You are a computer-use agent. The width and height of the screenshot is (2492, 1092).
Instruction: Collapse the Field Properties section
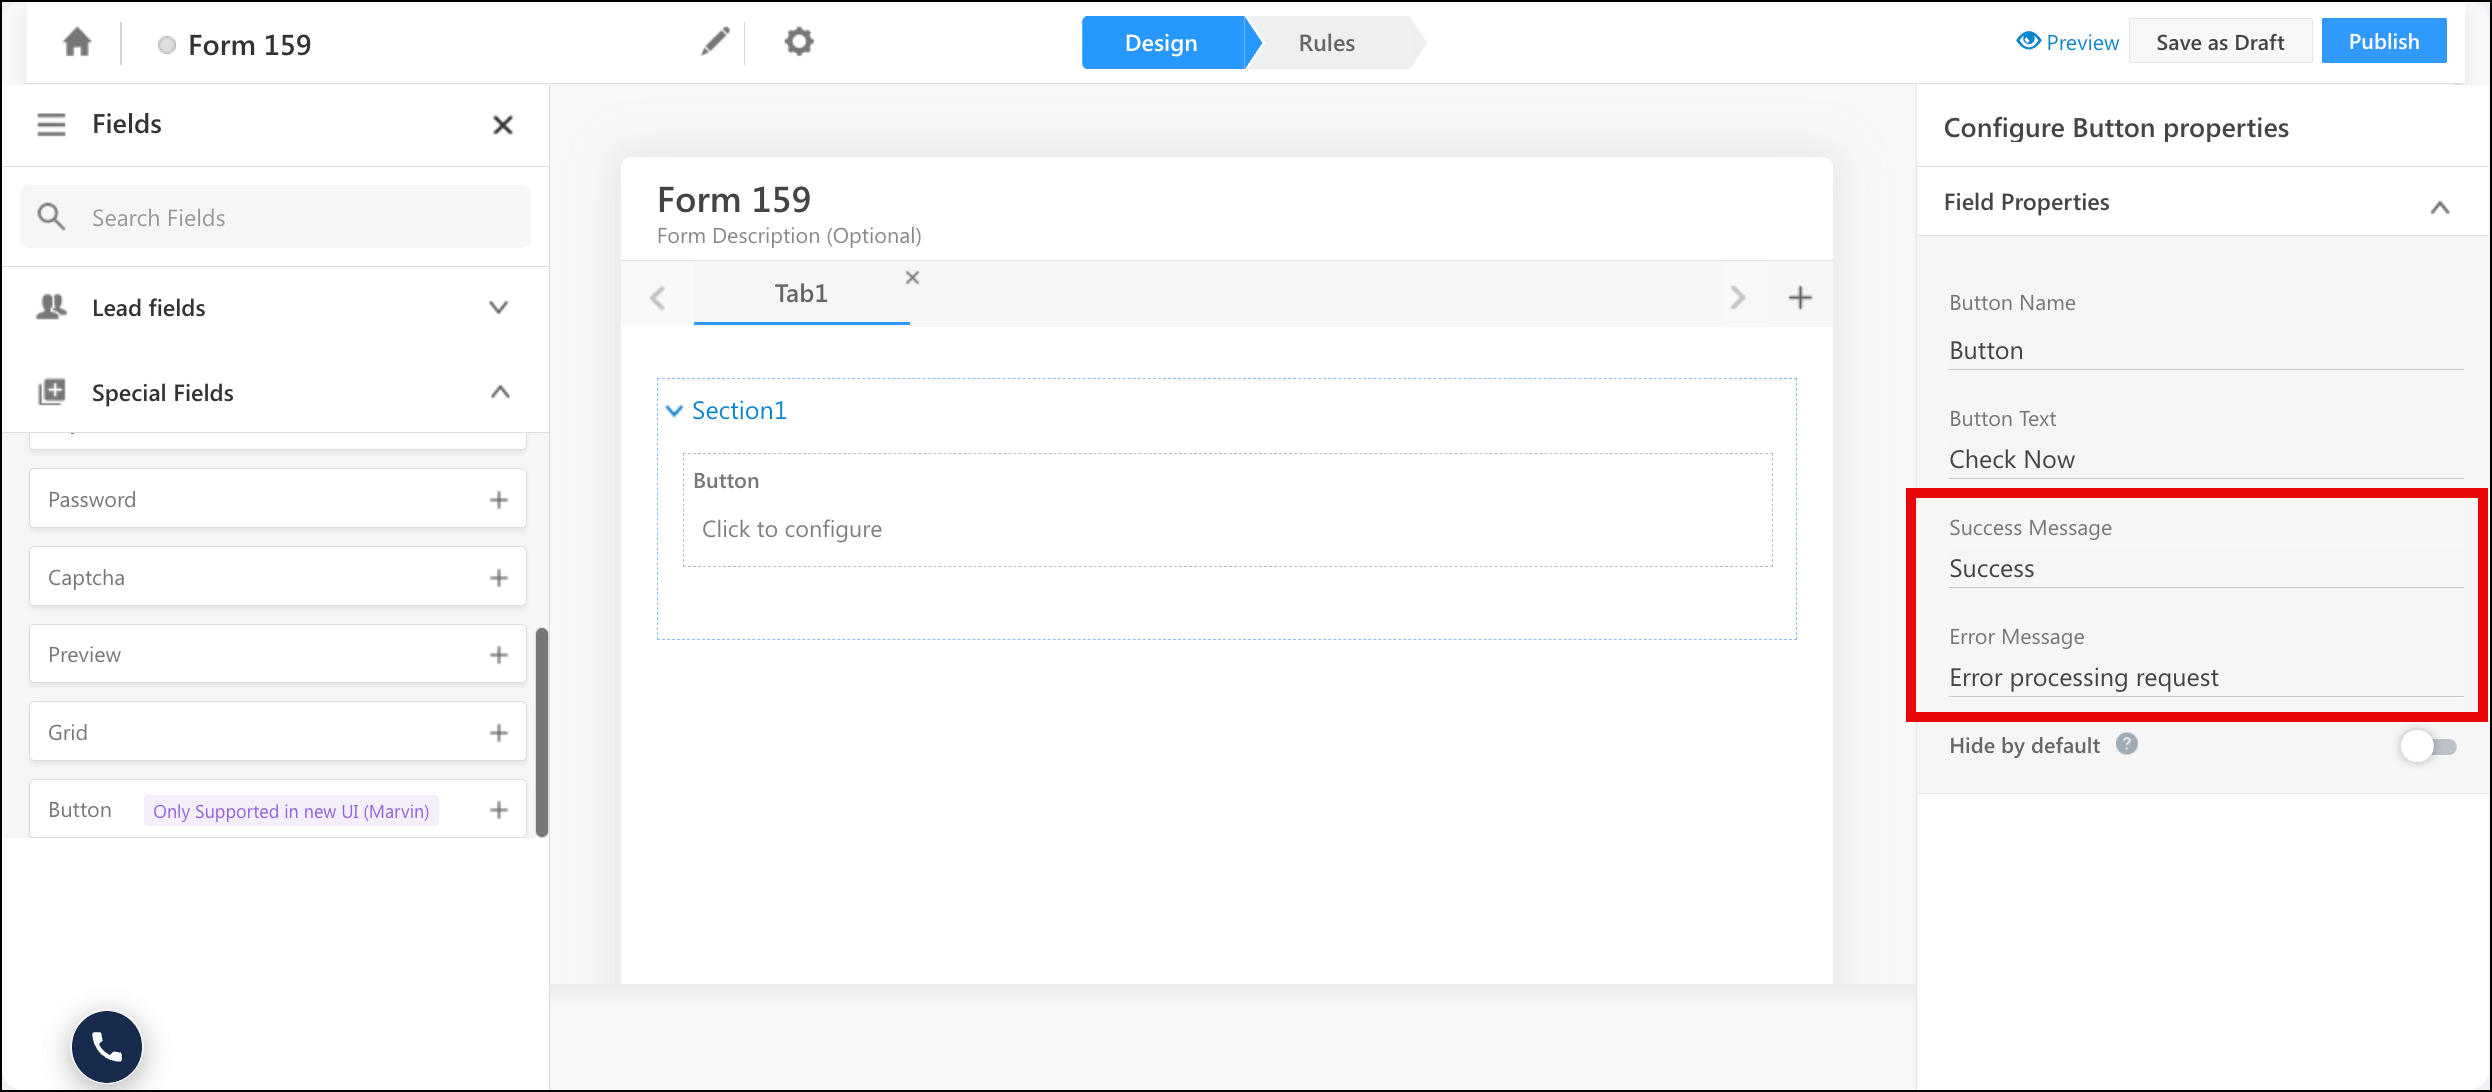(2439, 207)
